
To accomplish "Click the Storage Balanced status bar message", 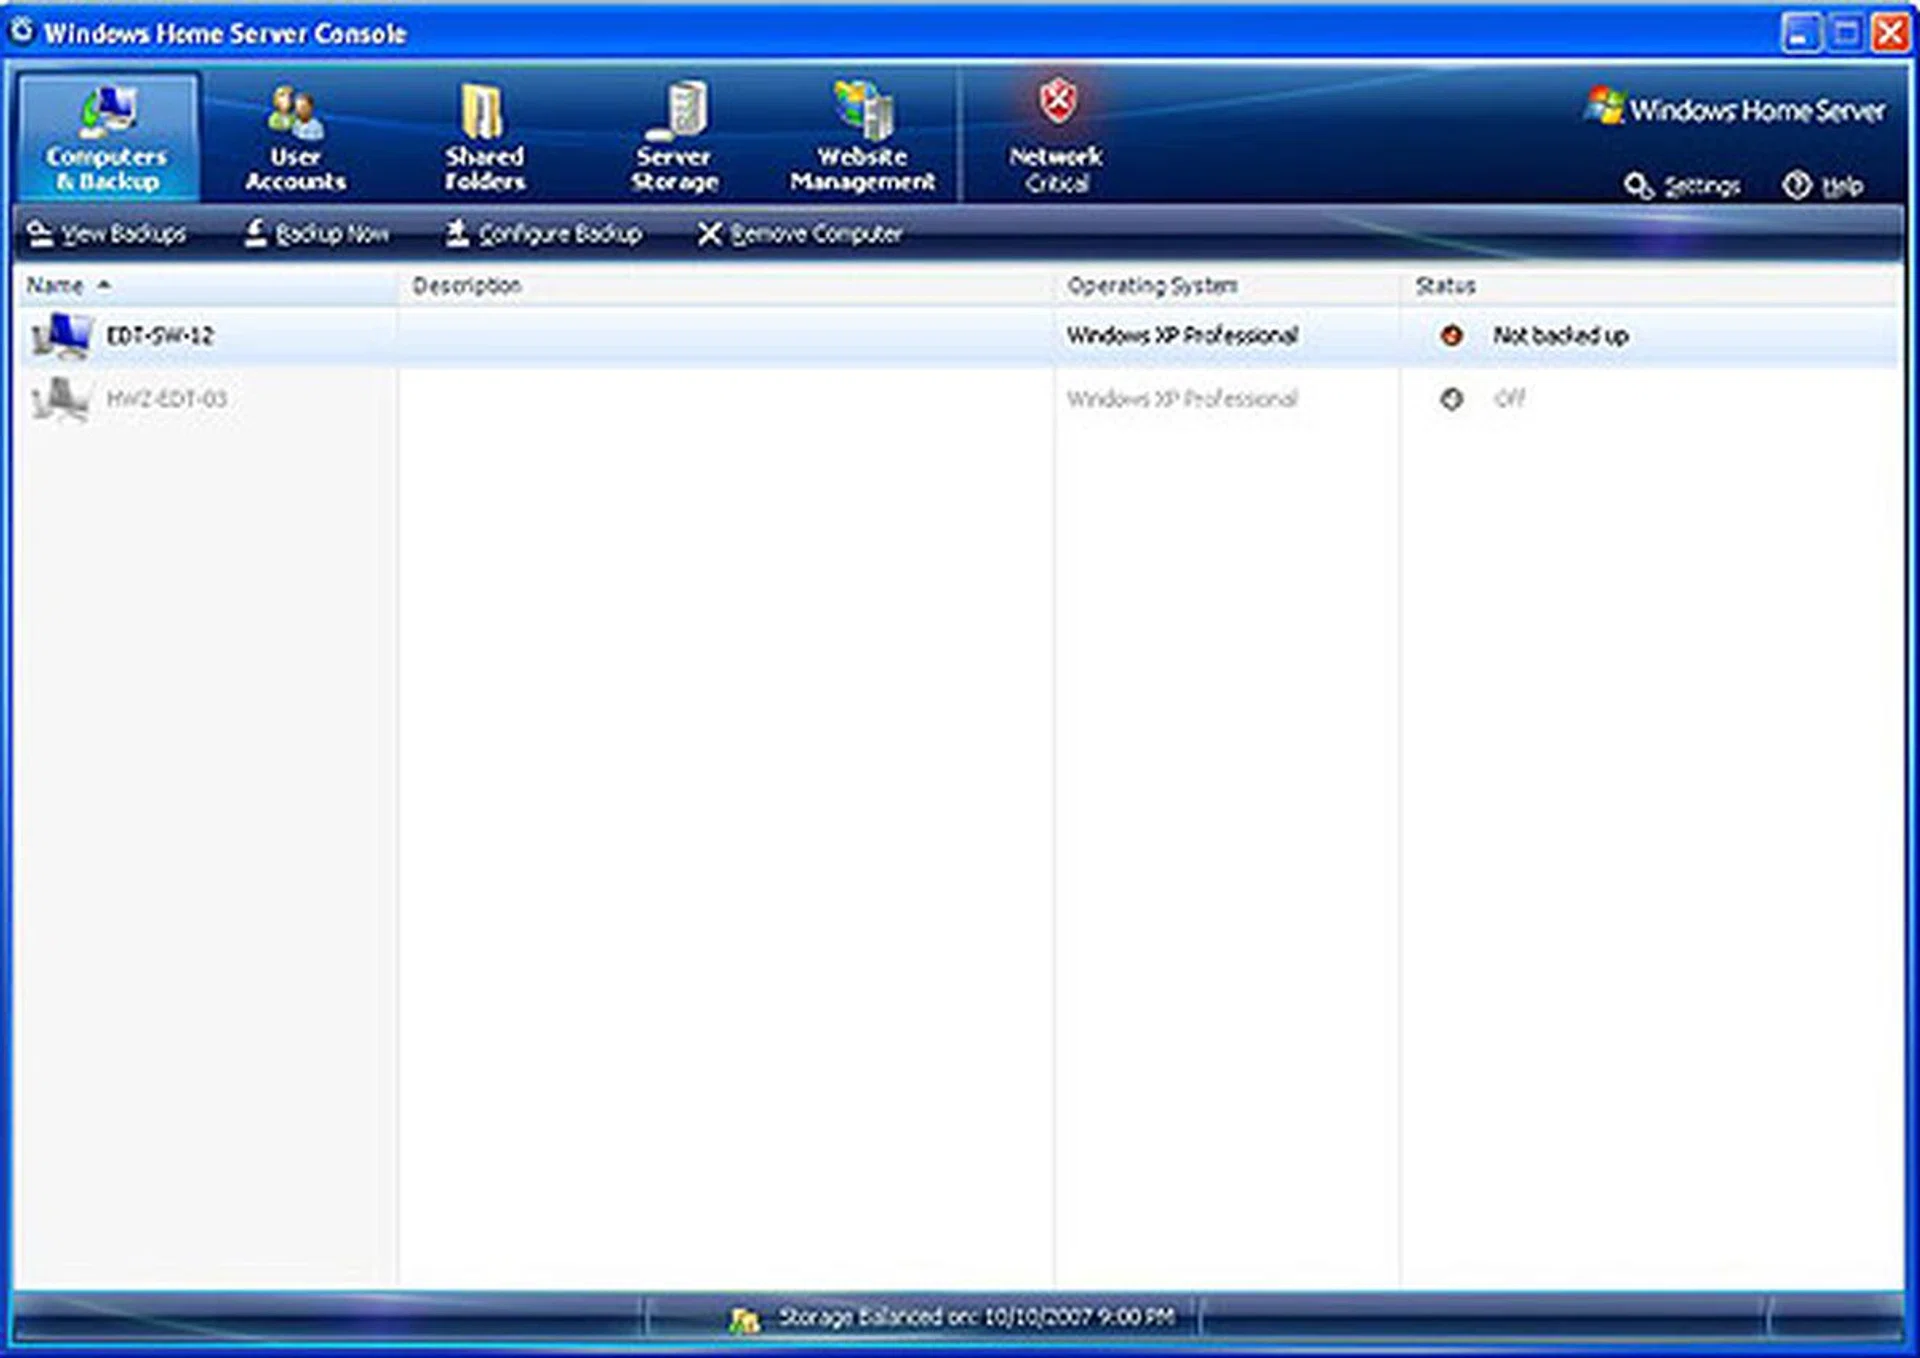I will tap(960, 1316).
